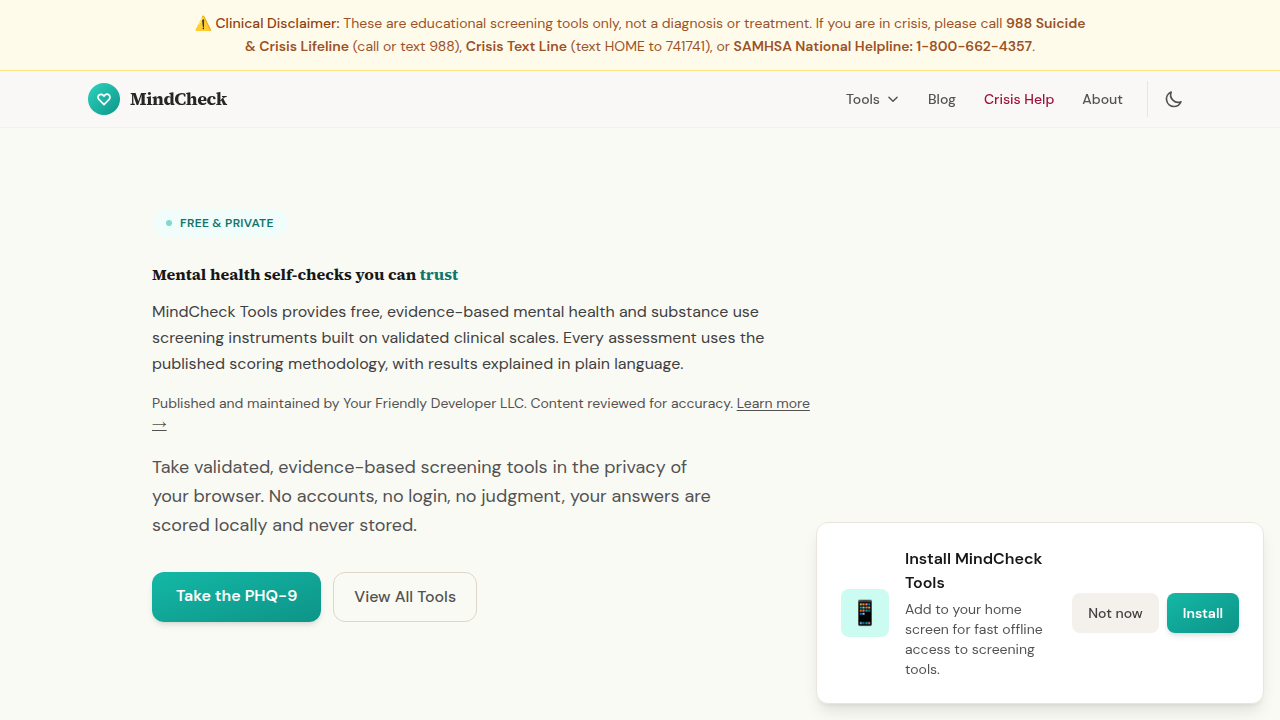Click the MindCheck heart logo icon

tap(104, 99)
